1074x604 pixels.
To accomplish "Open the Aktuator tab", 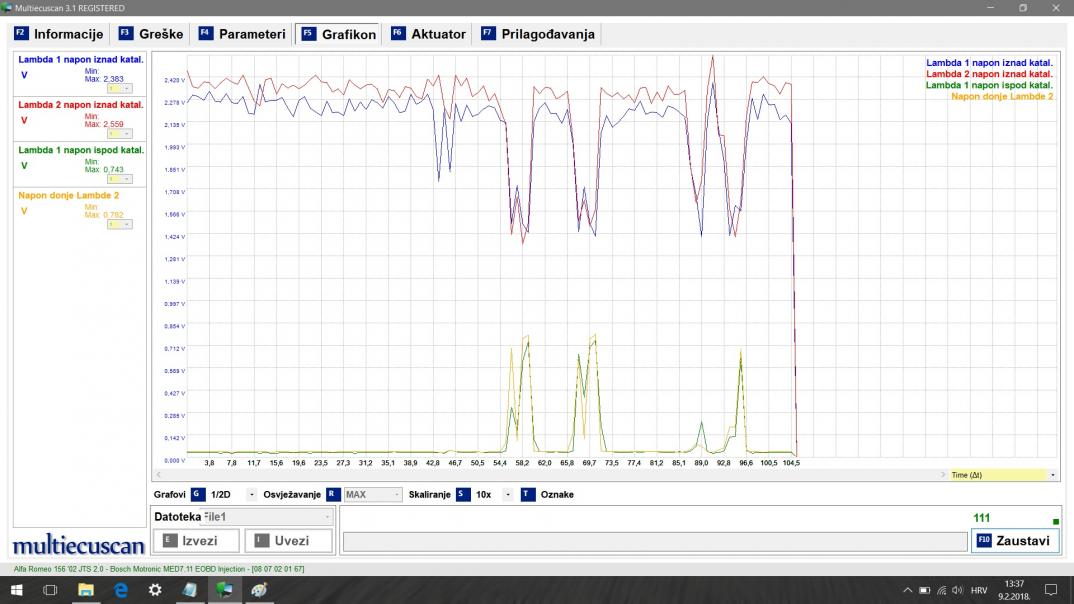I will coord(429,34).
